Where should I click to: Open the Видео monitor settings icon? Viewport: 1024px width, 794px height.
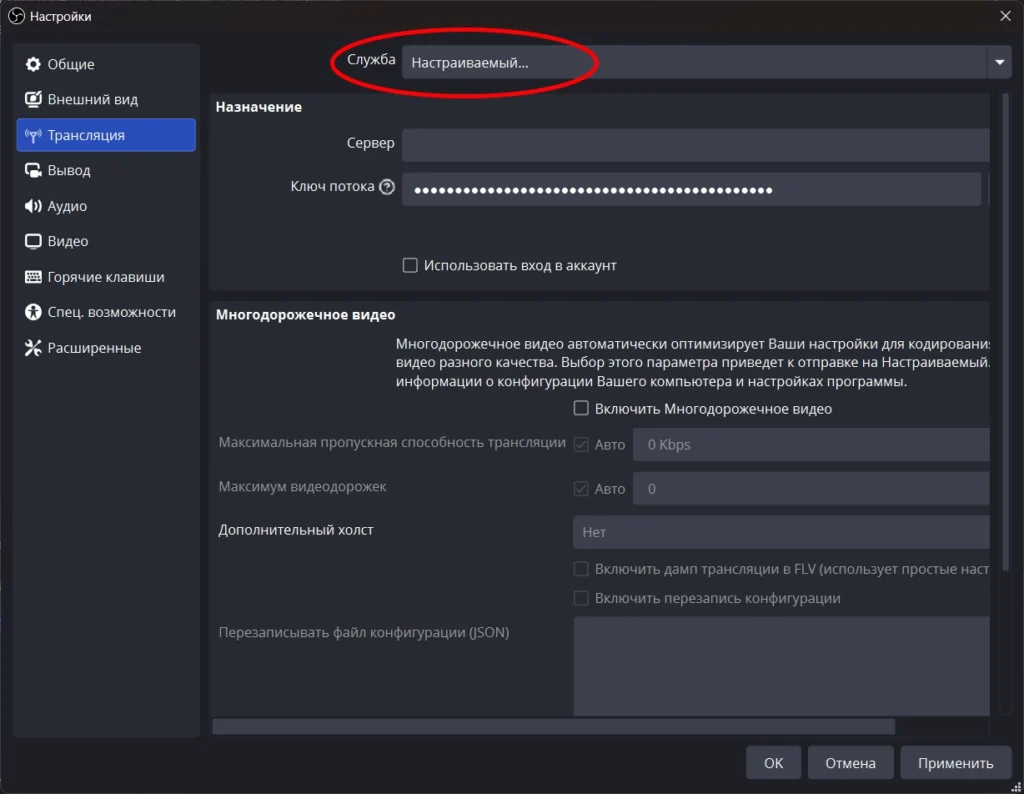[34, 241]
